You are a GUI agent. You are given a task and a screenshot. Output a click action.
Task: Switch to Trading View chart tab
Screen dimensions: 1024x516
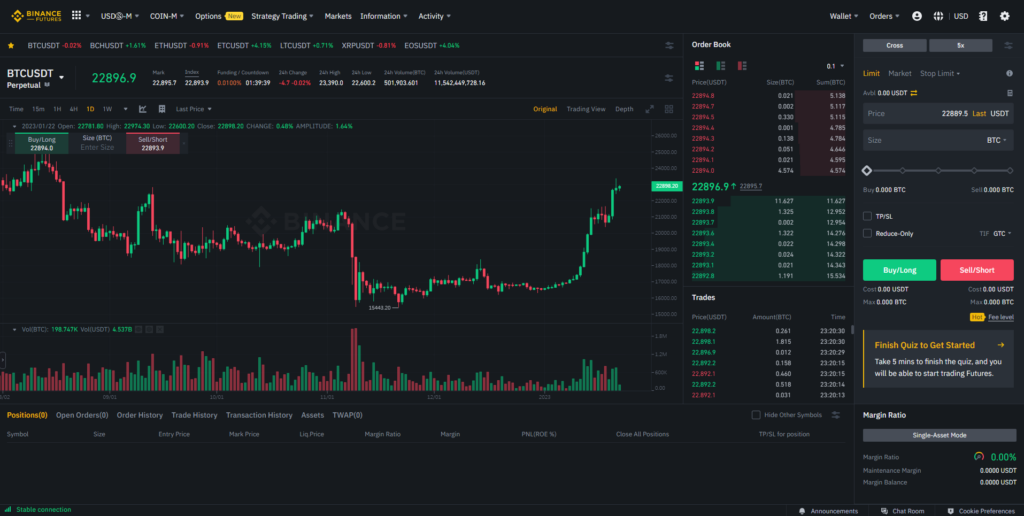pyautogui.click(x=586, y=109)
